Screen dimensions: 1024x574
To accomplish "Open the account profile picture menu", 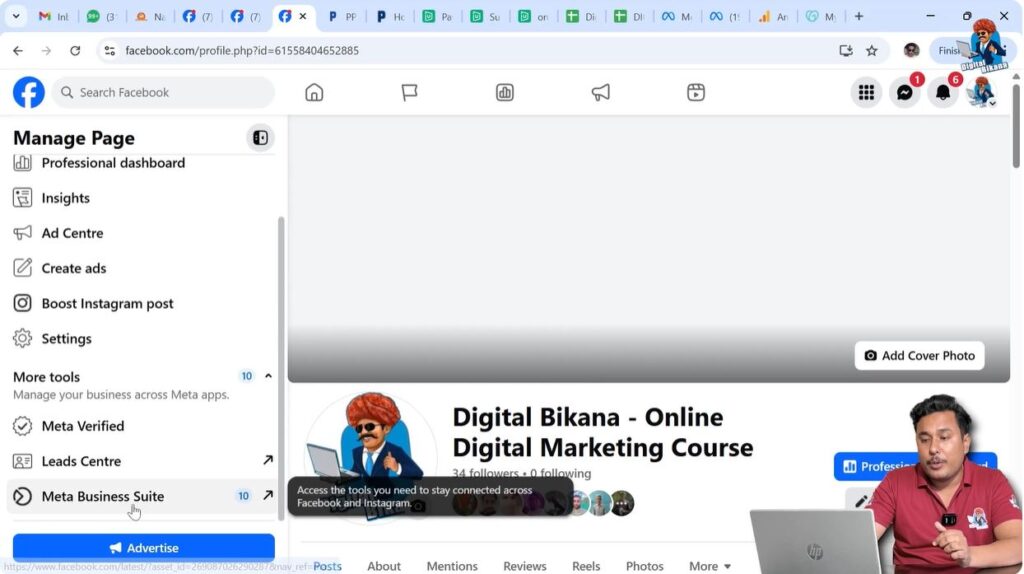I will click(981, 93).
